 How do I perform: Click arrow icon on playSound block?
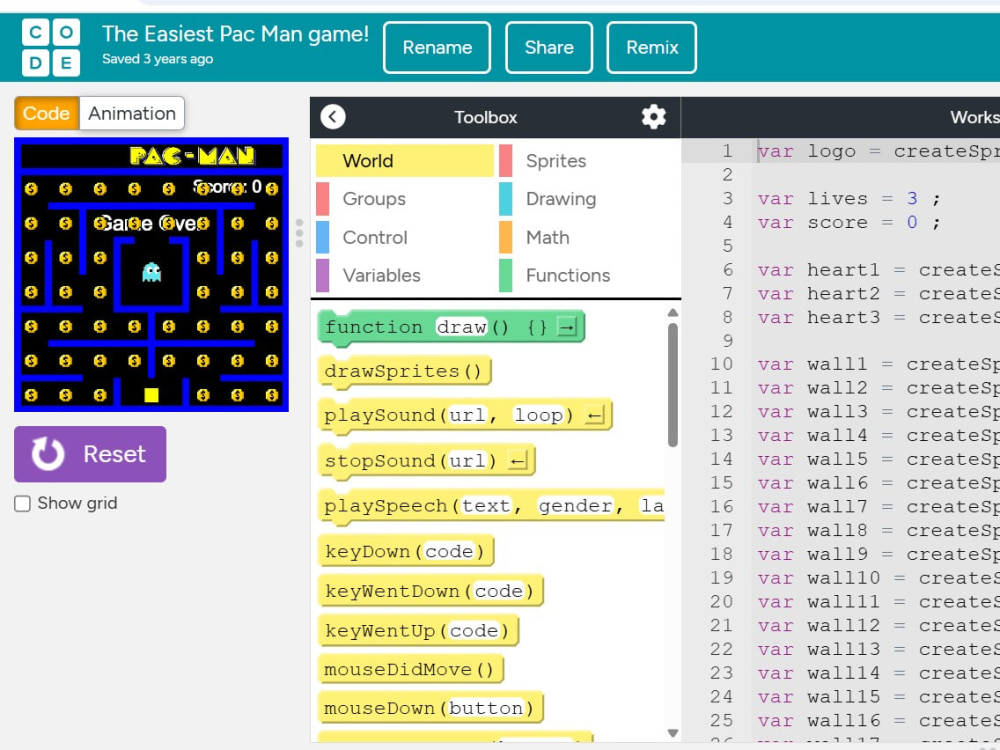pyautogui.click(x=594, y=416)
